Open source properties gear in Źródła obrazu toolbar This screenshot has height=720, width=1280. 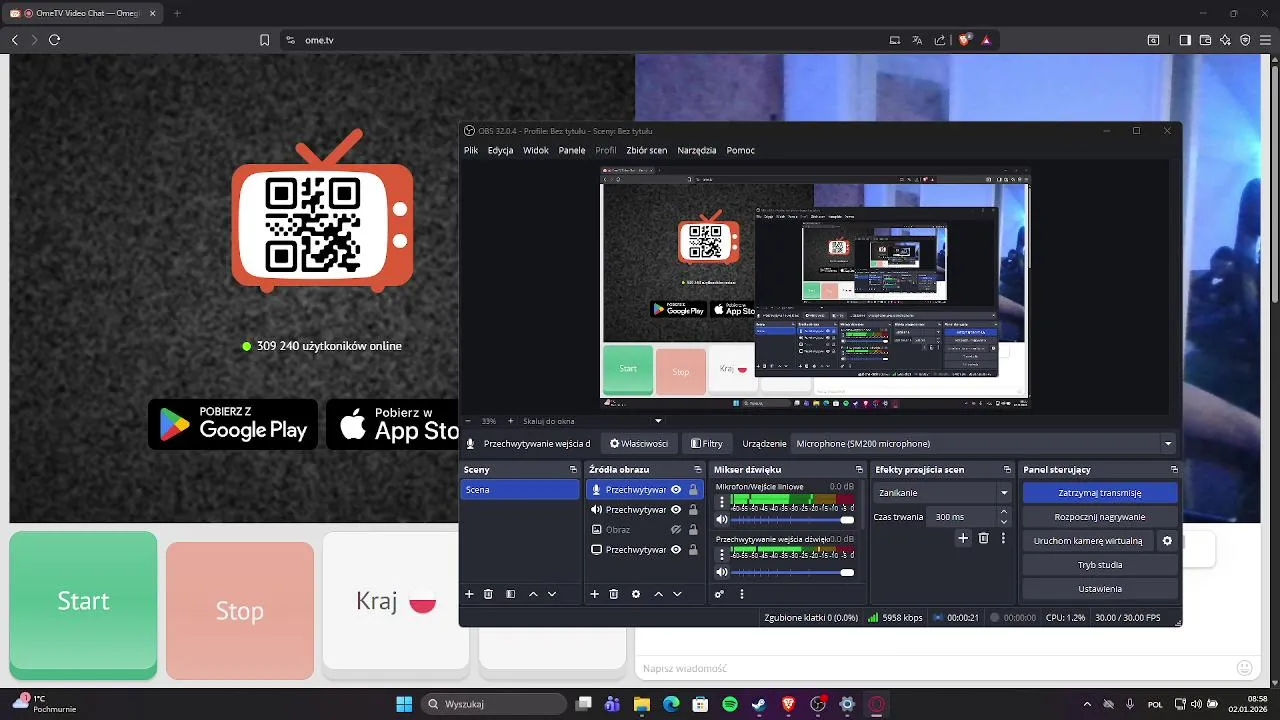pyautogui.click(x=636, y=594)
